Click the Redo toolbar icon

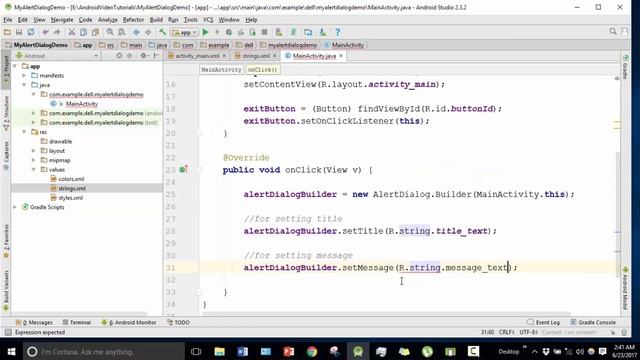coord(57,32)
